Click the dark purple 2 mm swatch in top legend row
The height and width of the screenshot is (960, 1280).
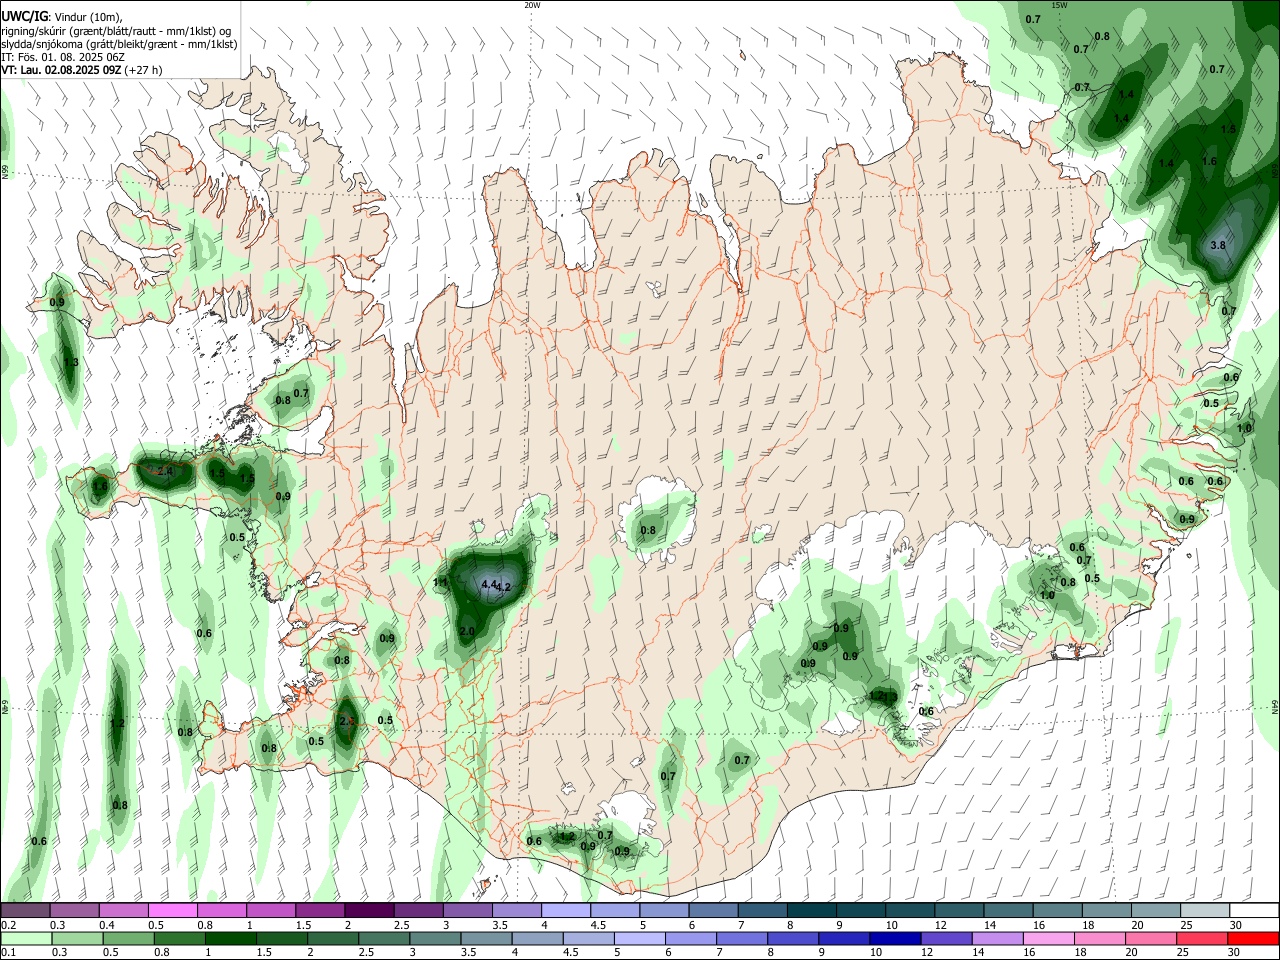tap(369, 910)
